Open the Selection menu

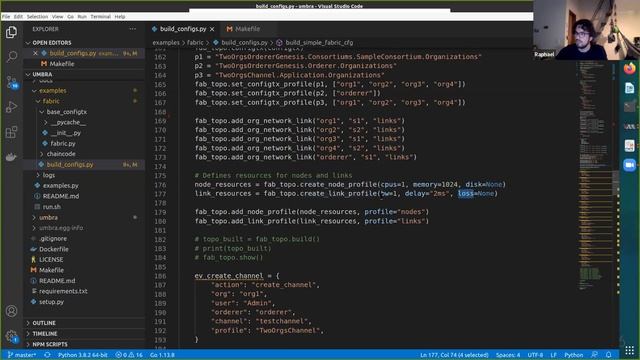click(x=37, y=17)
